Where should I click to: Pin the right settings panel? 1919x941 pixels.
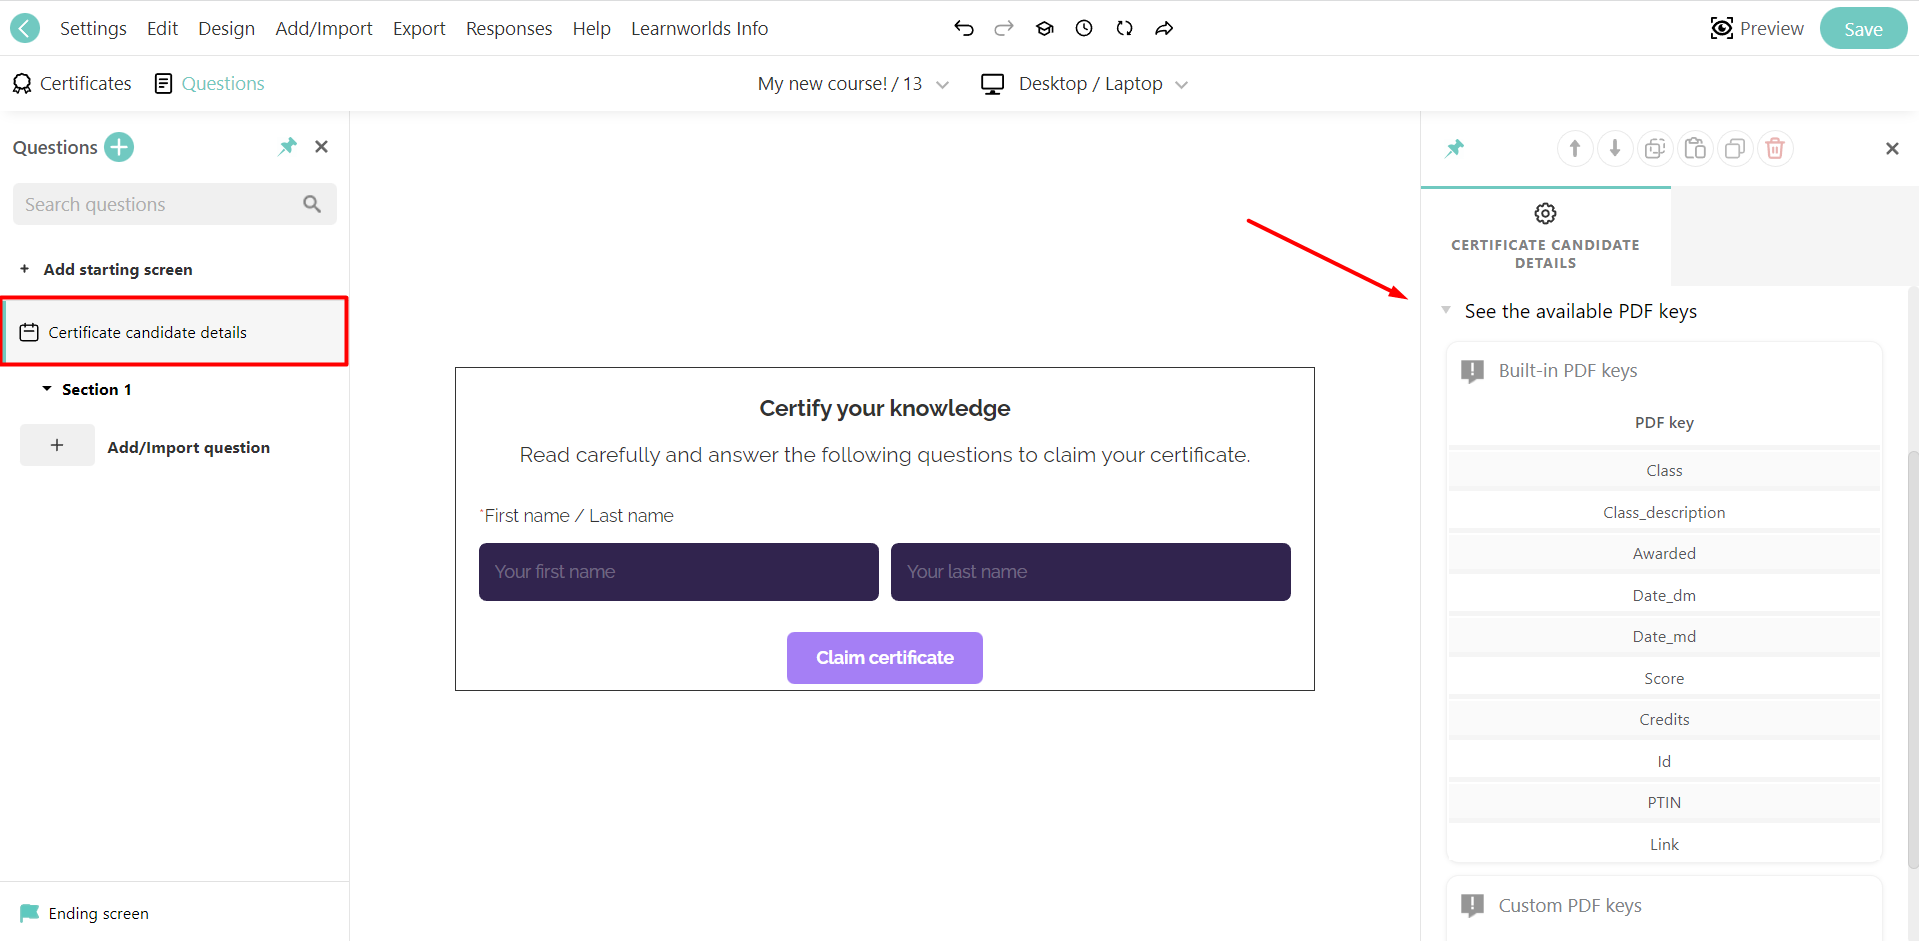(1454, 148)
